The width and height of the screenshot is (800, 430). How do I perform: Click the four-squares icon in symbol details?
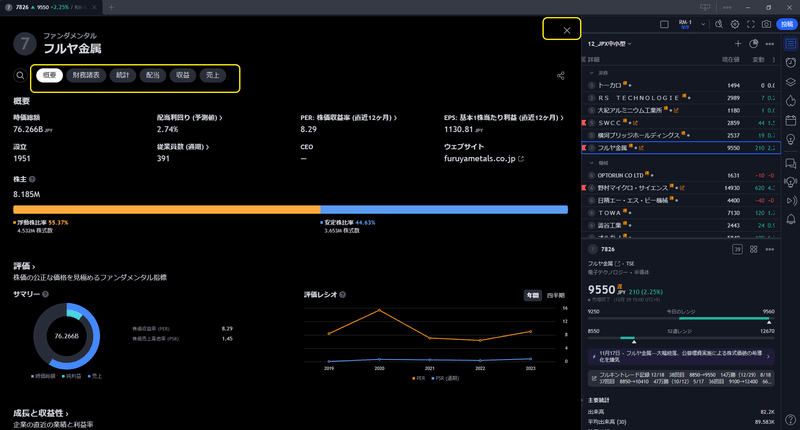point(754,249)
